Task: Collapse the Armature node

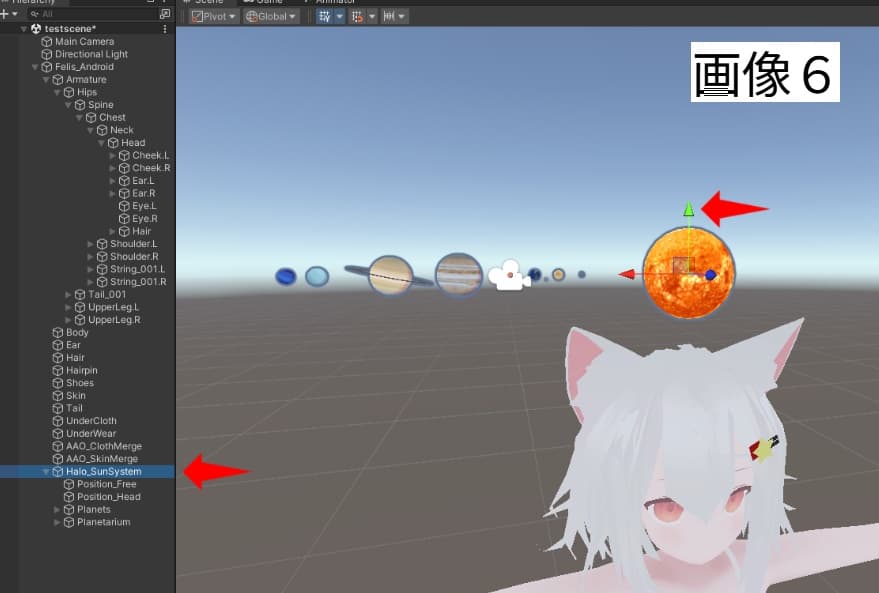Action: [46, 80]
